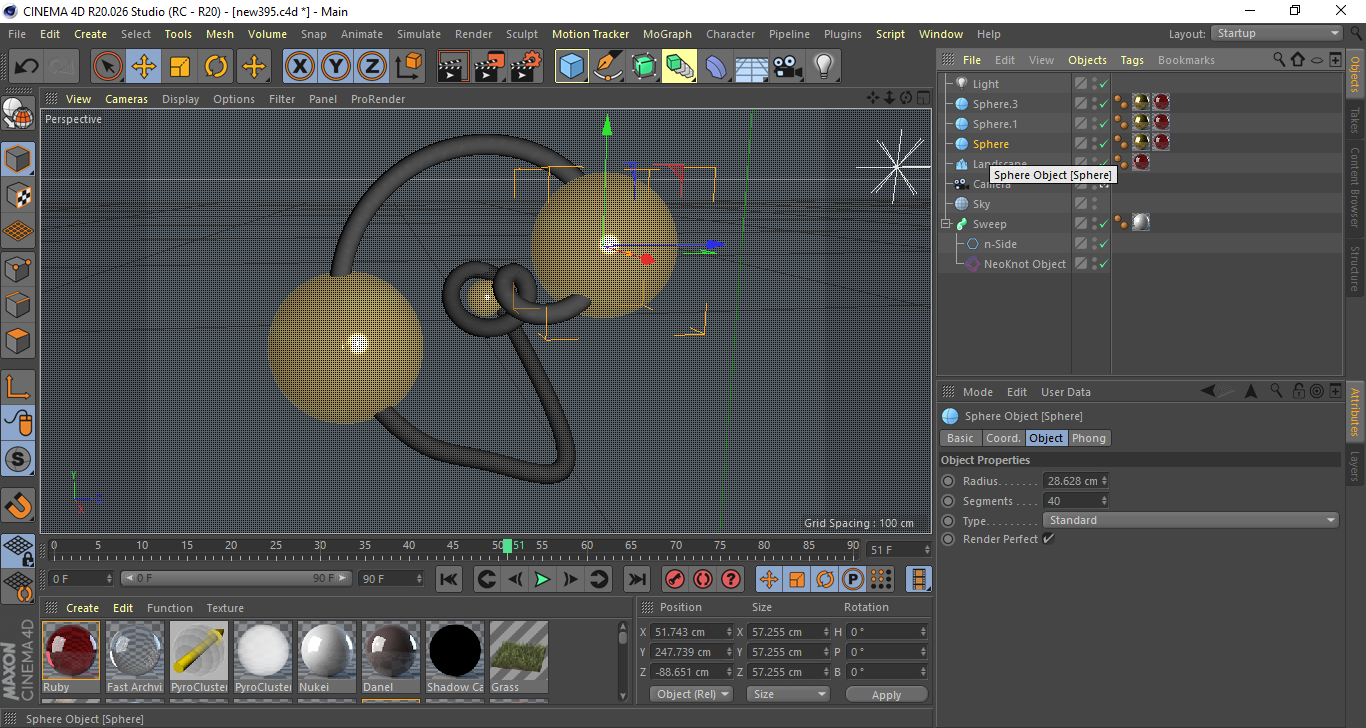Switch to Texture mode icon
The width and height of the screenshot is (1366, 728).
[18, 196]
